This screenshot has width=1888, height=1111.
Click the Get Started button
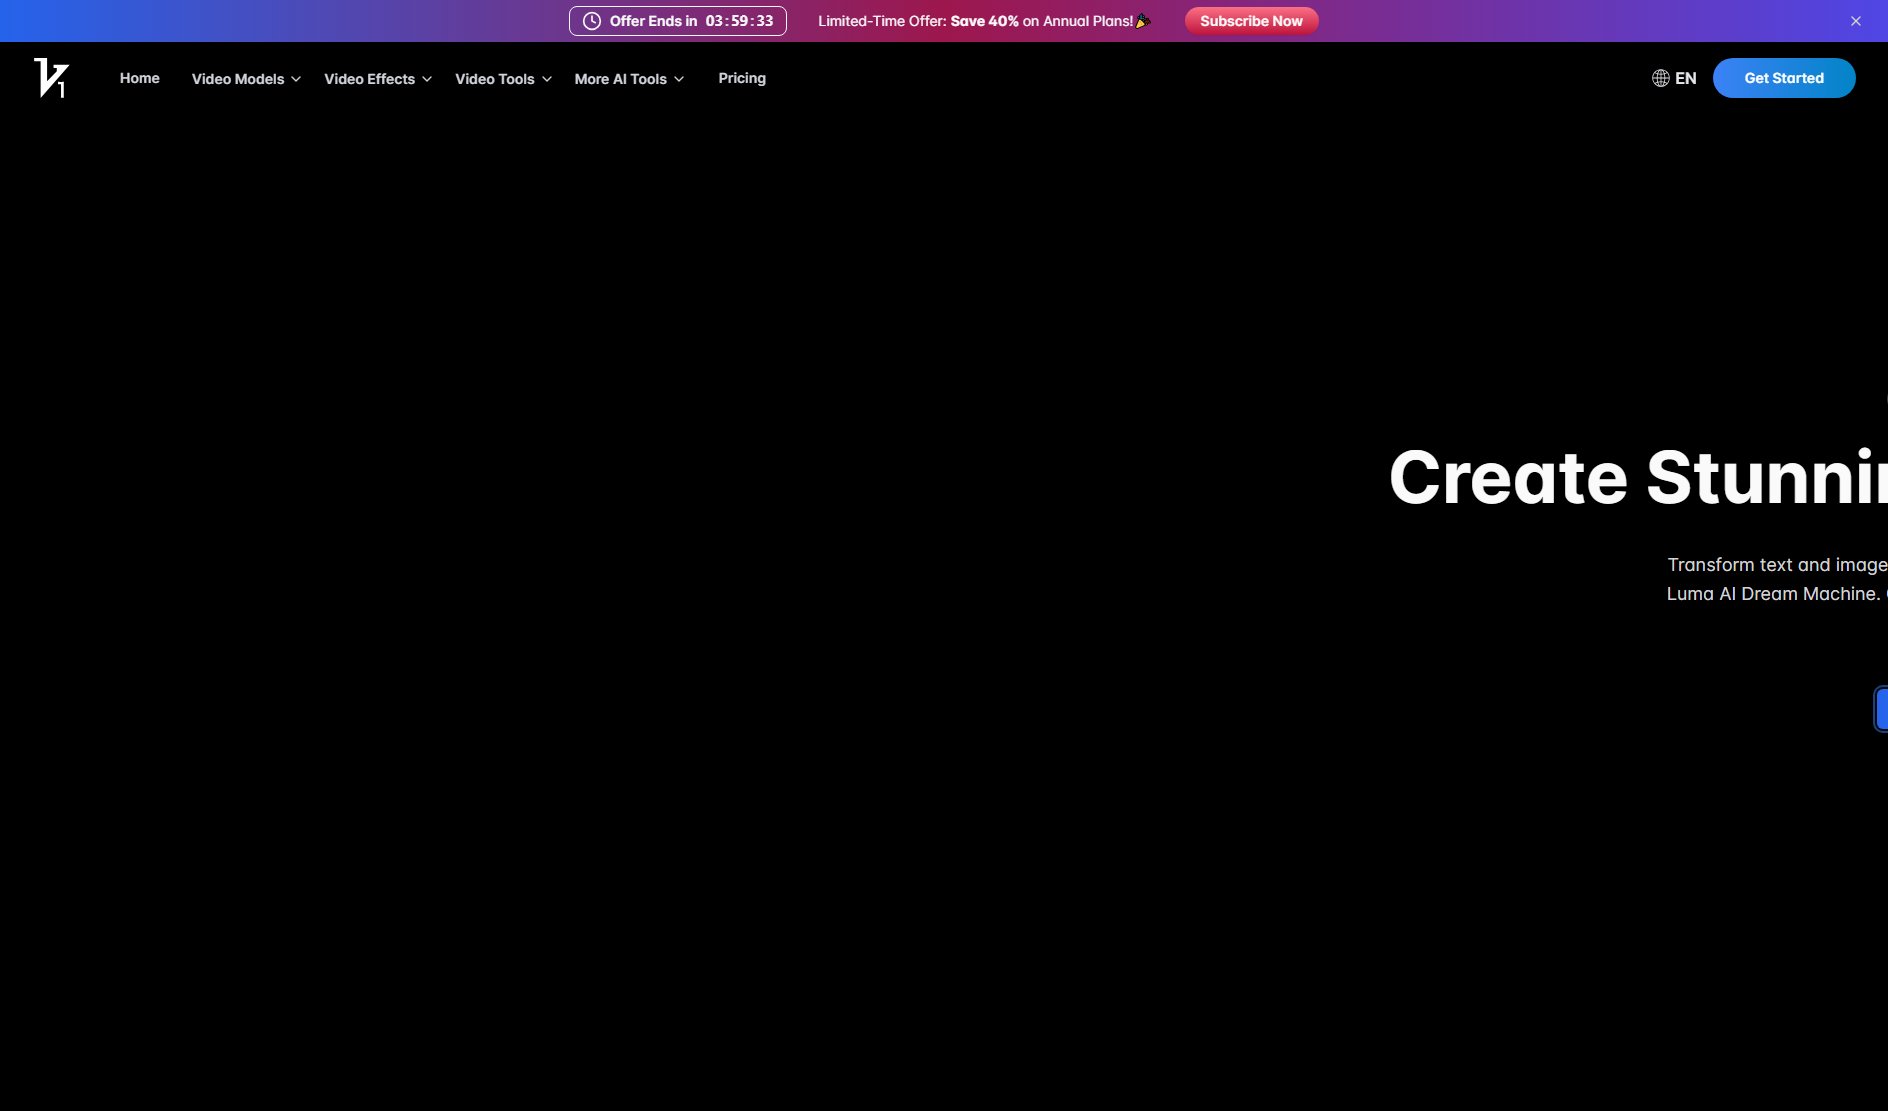[x=1783, y=78]
